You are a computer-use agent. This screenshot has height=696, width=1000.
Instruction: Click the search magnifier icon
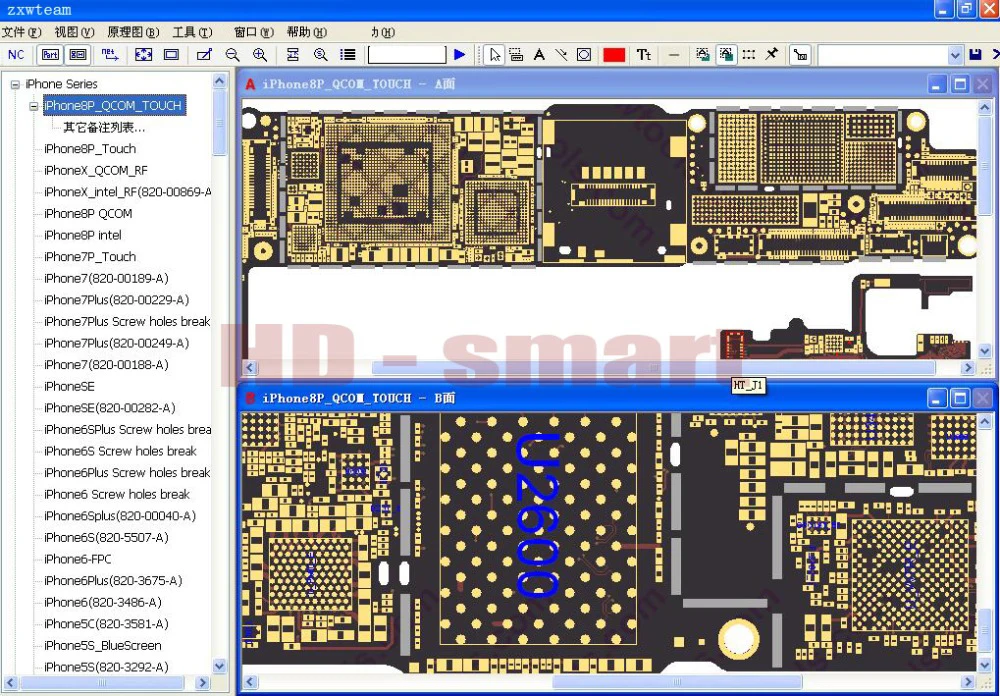pos(321,55)
